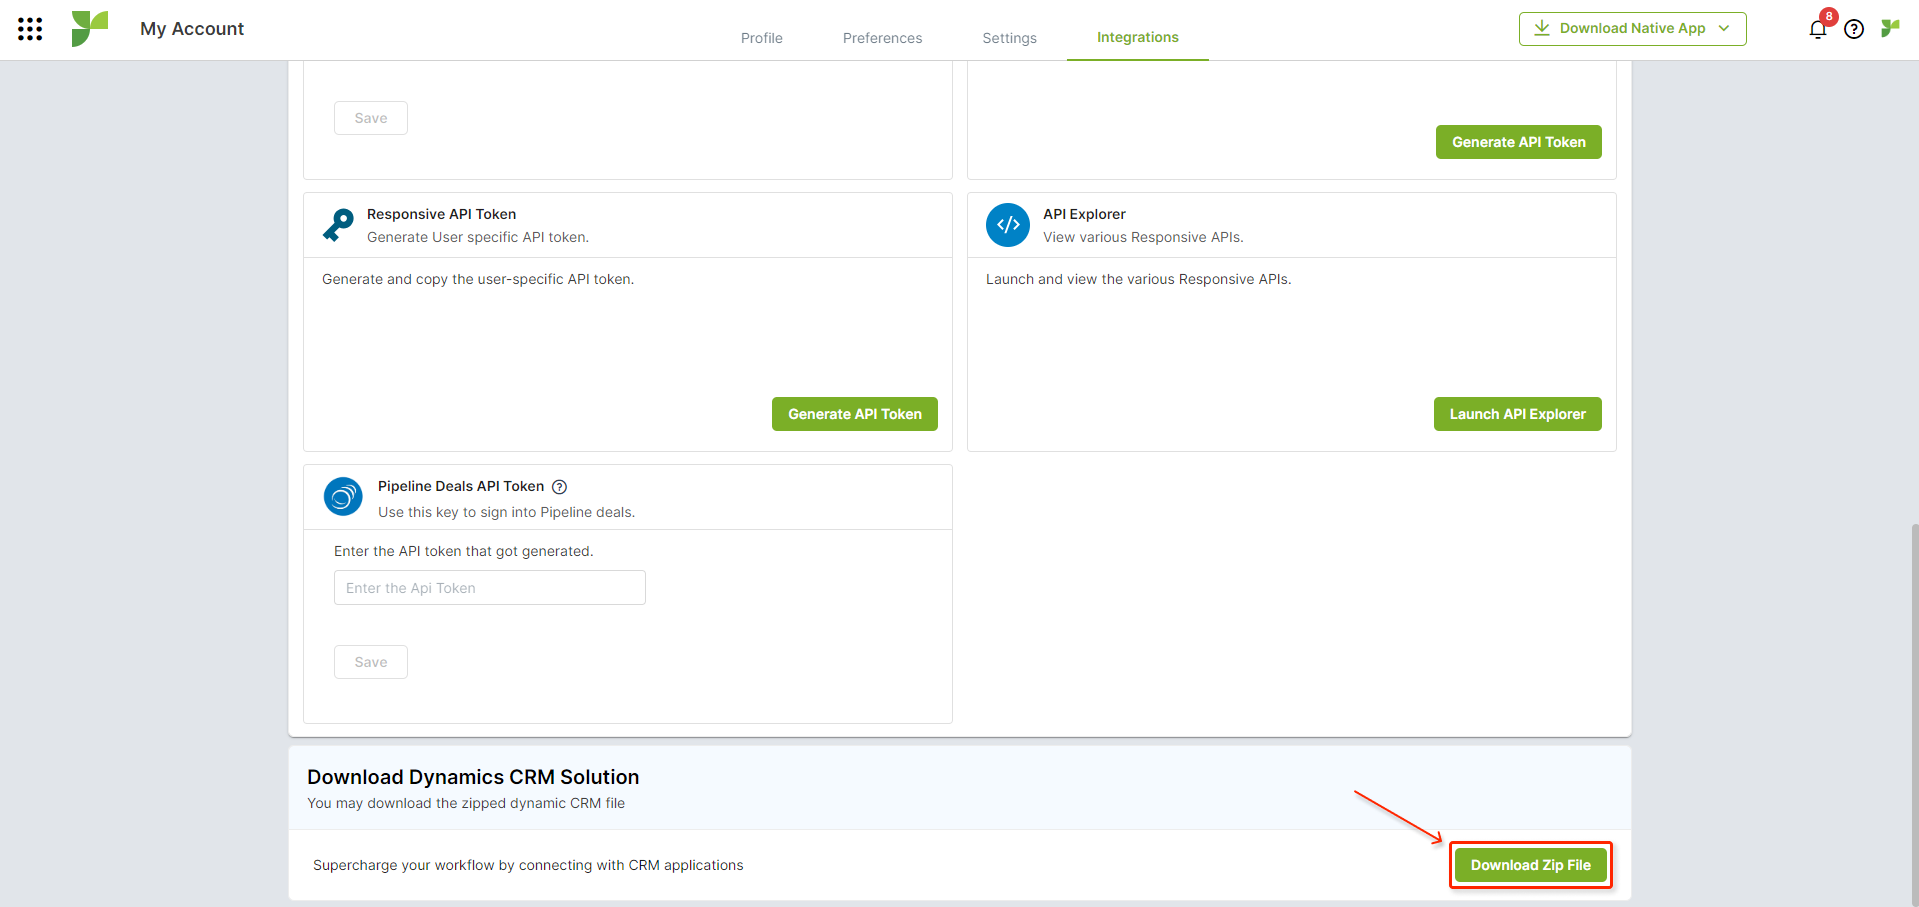Click 'Generate User specific API token.' text

(x=478, y=237)
